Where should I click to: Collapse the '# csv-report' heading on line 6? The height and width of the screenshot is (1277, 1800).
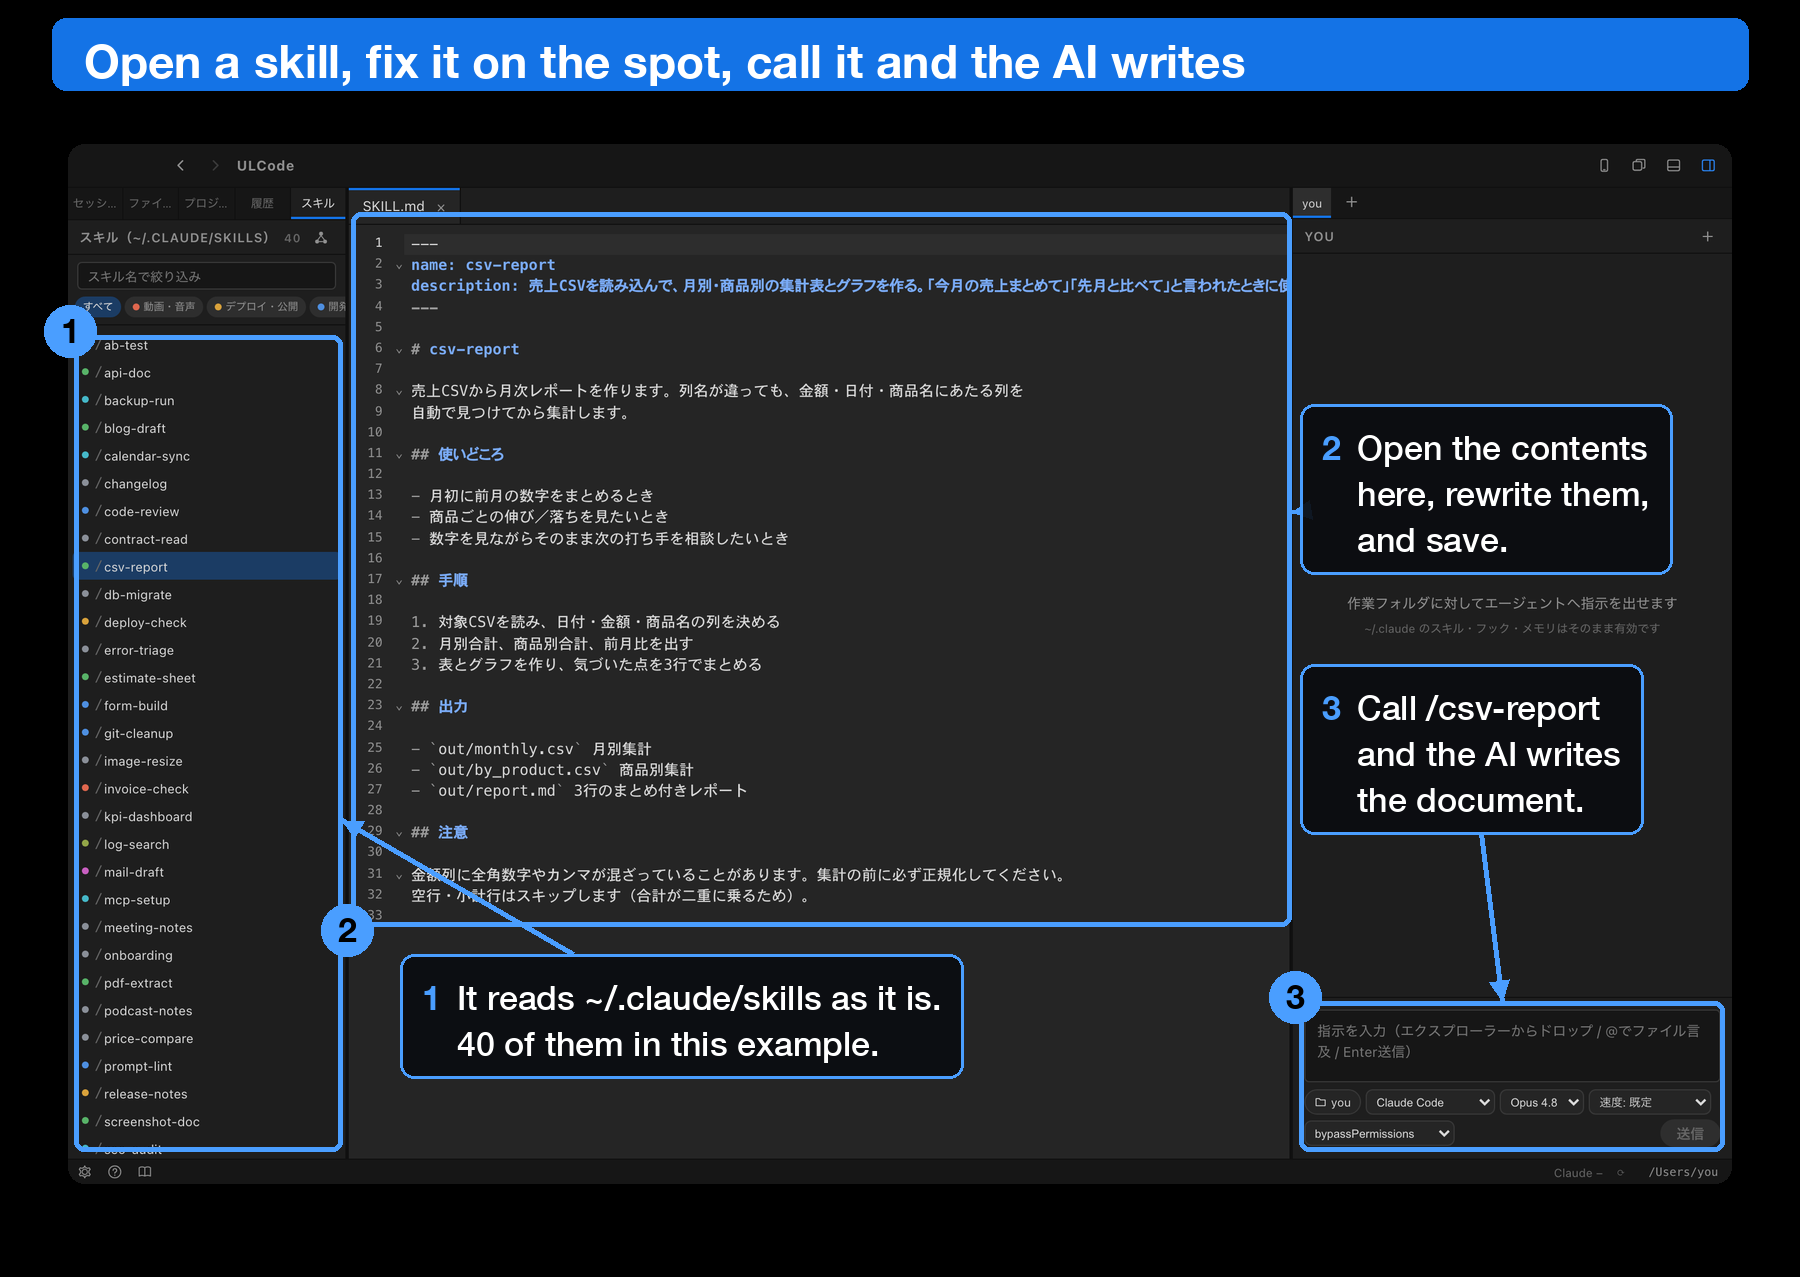tap(398, 350)
